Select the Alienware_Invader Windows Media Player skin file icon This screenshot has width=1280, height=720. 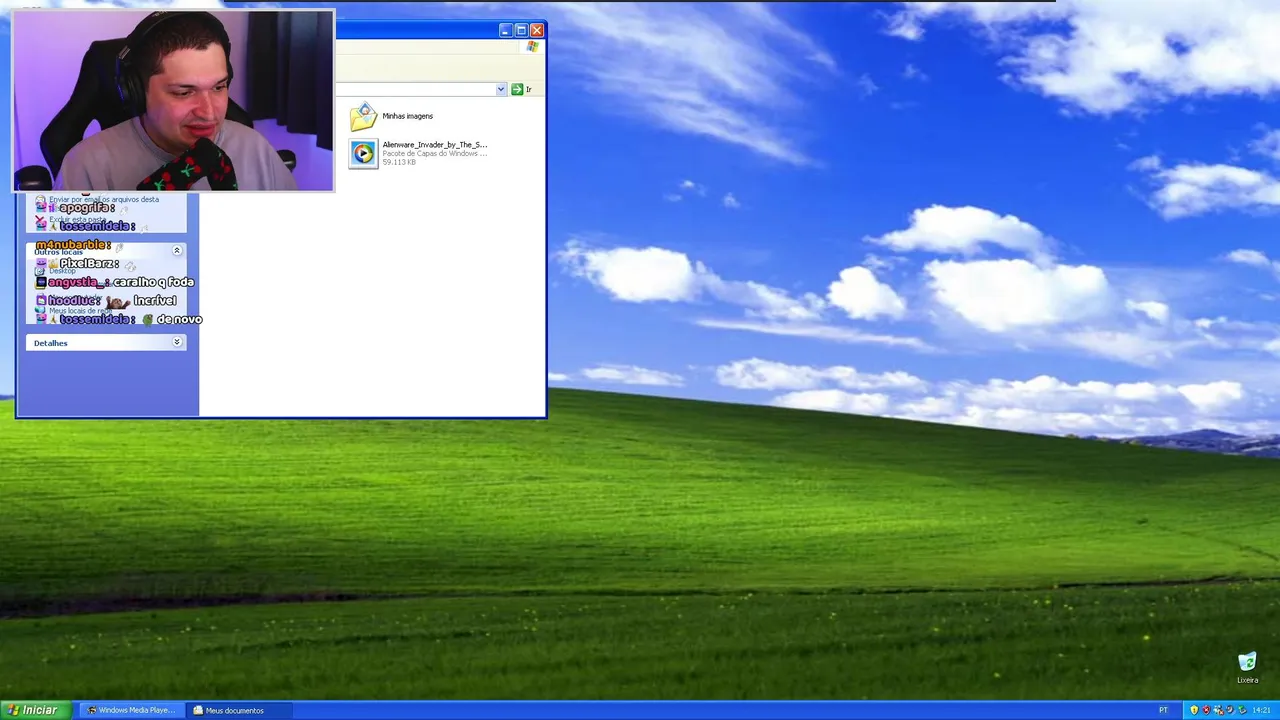coord(363,153)
